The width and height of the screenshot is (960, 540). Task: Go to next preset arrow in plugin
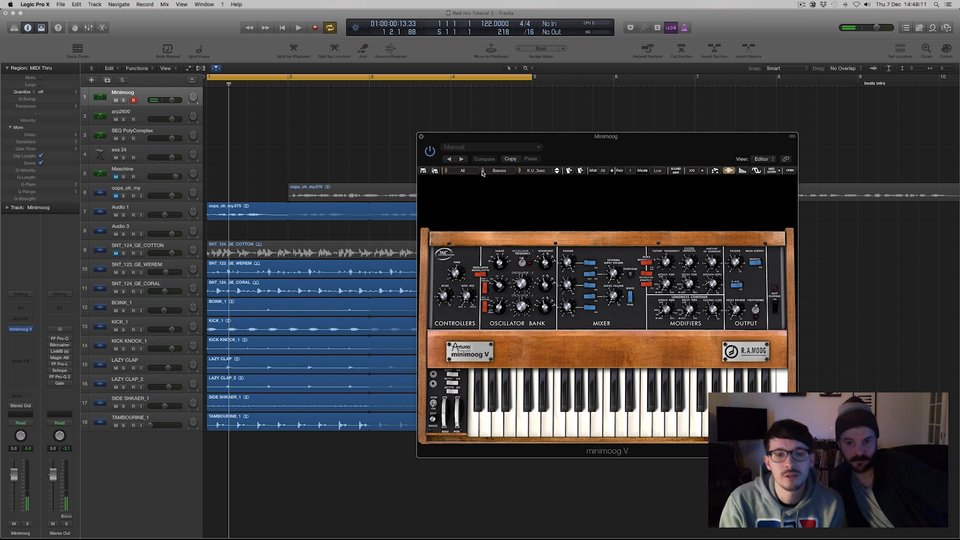tap(462, 159)
